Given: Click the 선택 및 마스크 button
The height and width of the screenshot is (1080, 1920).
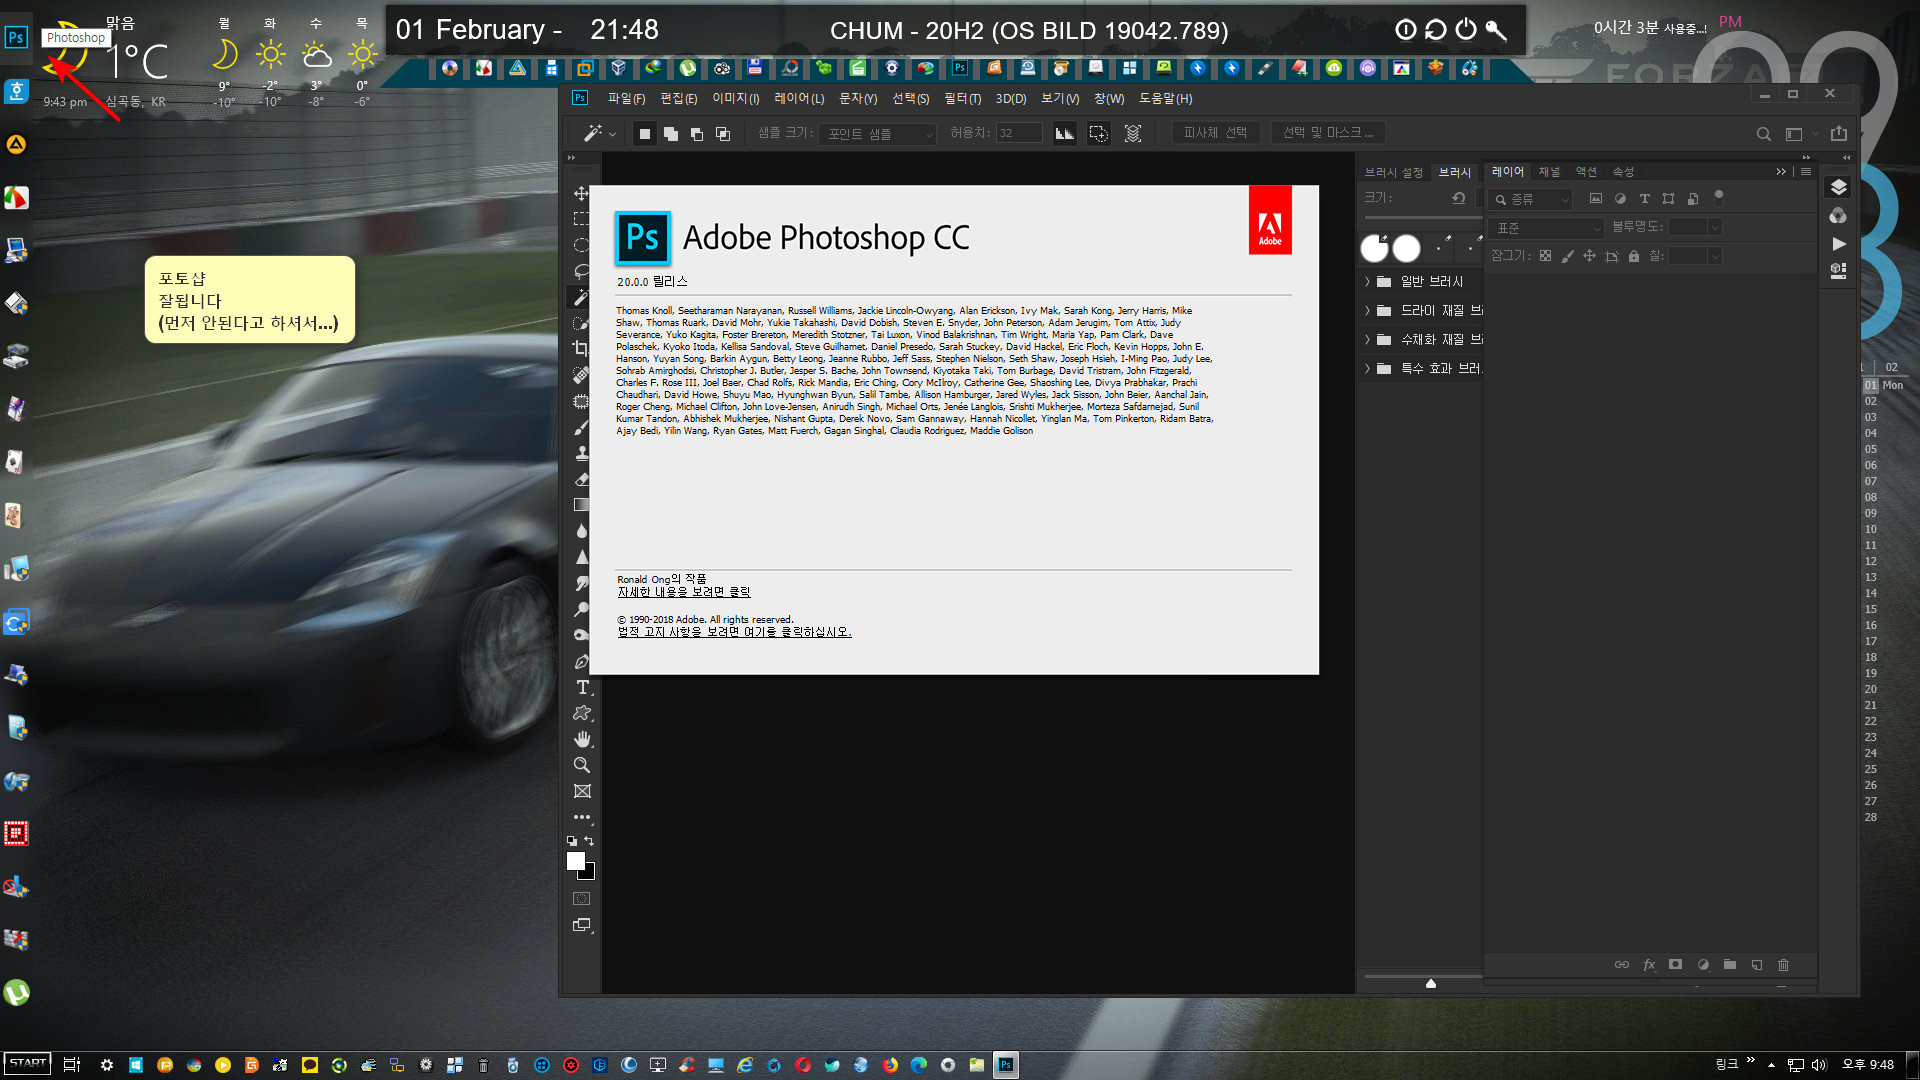Looking at the screenshot, I should coord(1328,133).
